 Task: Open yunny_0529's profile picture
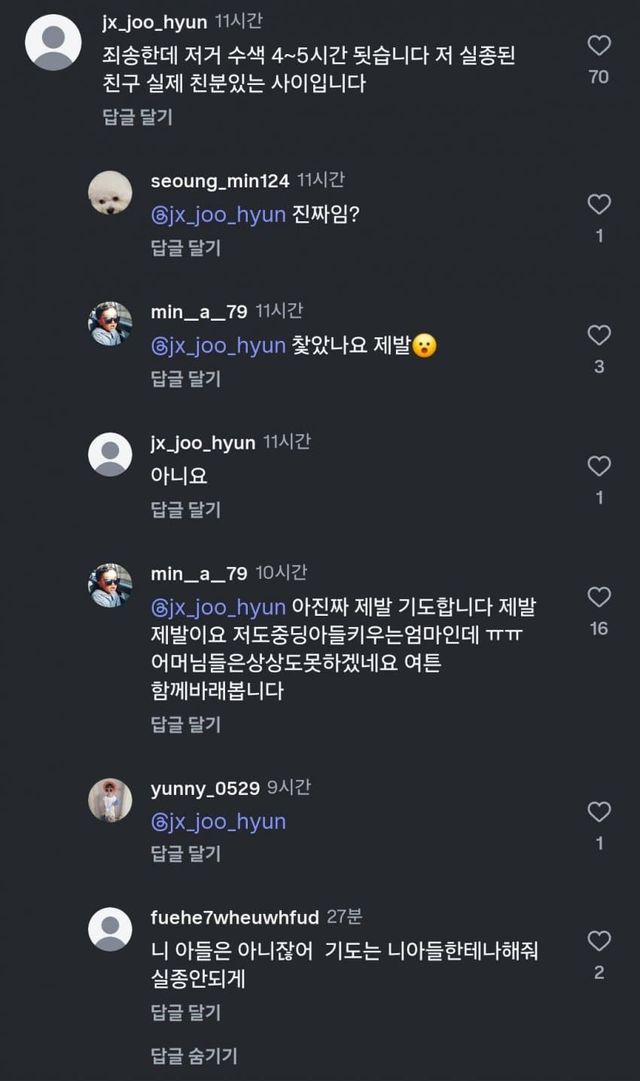[110, 800]
